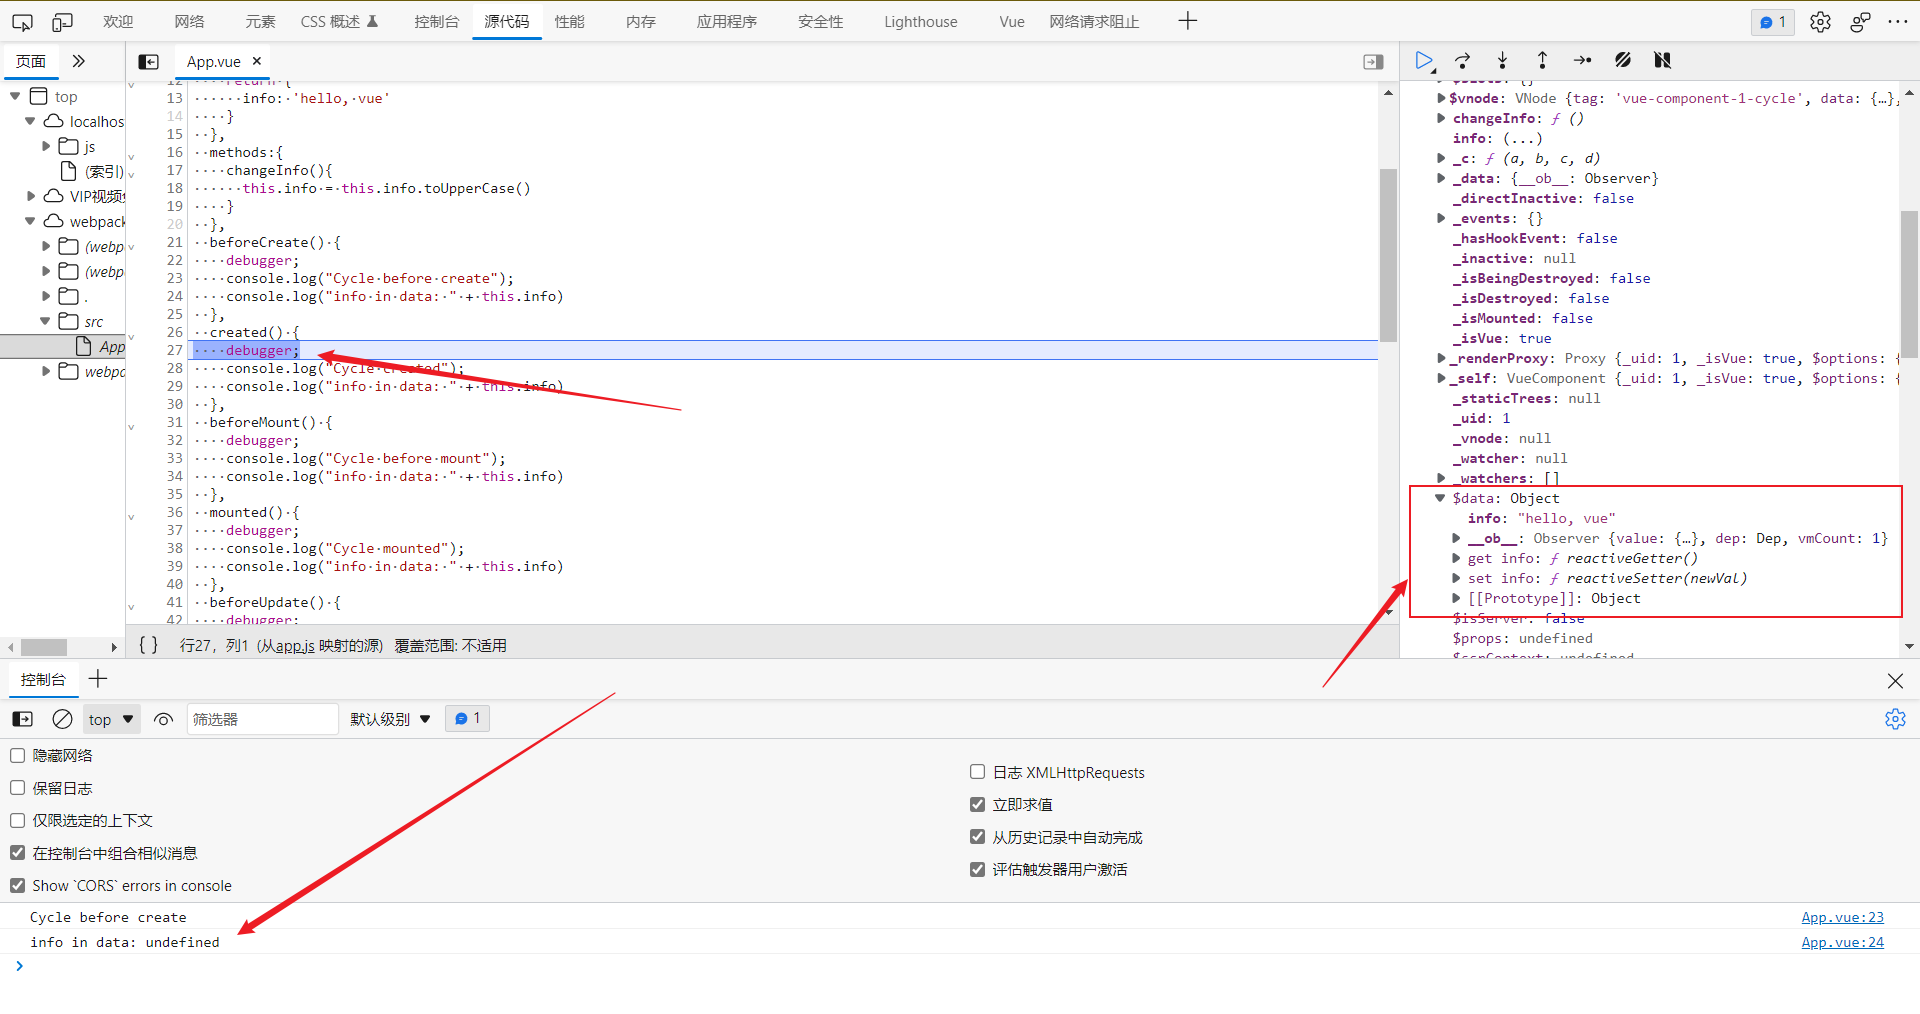
Task: Step out of current function
Action: pos(1542,61)
